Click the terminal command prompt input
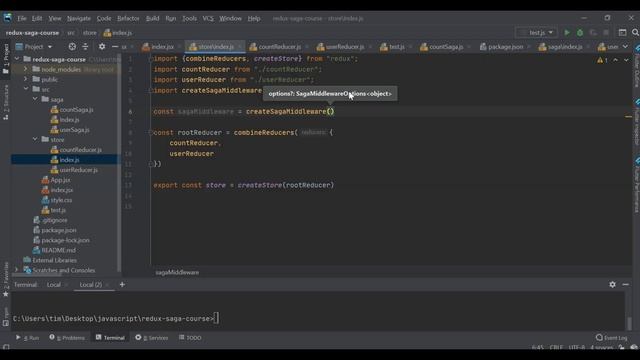This screenshot has width=640, height=360. [x=216, y=318]
